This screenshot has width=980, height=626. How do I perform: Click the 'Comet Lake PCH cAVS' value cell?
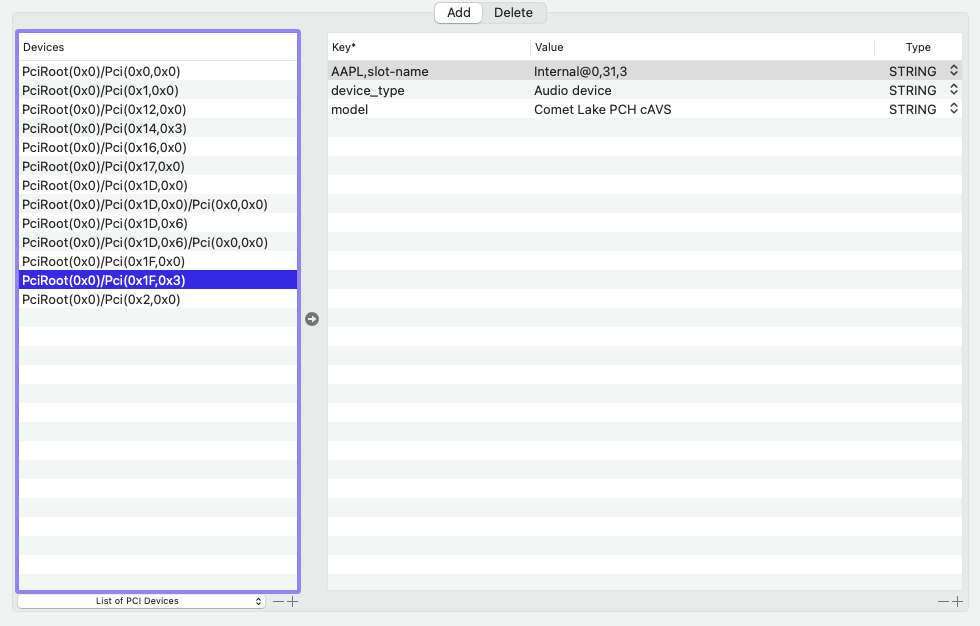(x=602, y=109)
